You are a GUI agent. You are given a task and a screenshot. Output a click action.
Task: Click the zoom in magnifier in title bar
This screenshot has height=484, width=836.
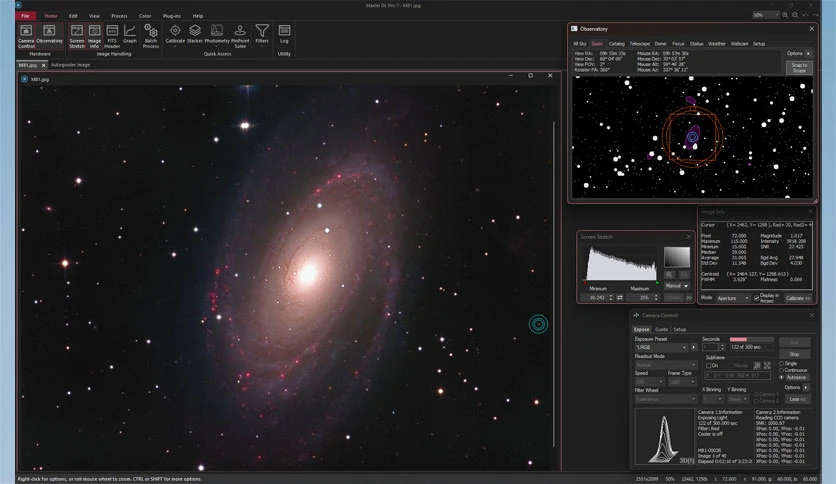pyautogui.click(x=785, y=15)
